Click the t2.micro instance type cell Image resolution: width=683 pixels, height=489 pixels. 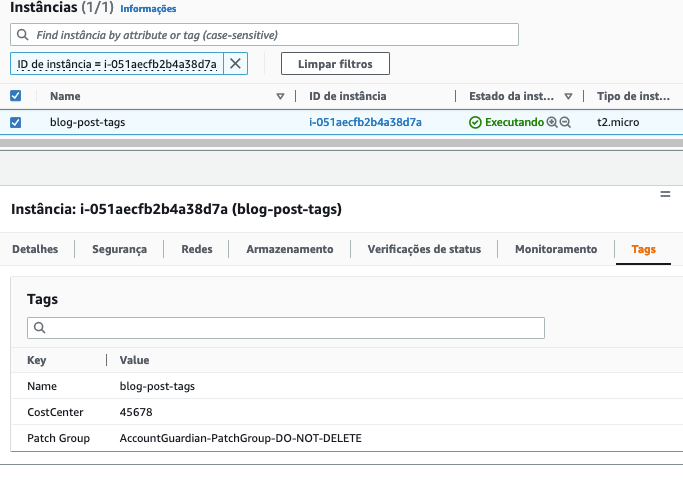[x=618, y=122]
